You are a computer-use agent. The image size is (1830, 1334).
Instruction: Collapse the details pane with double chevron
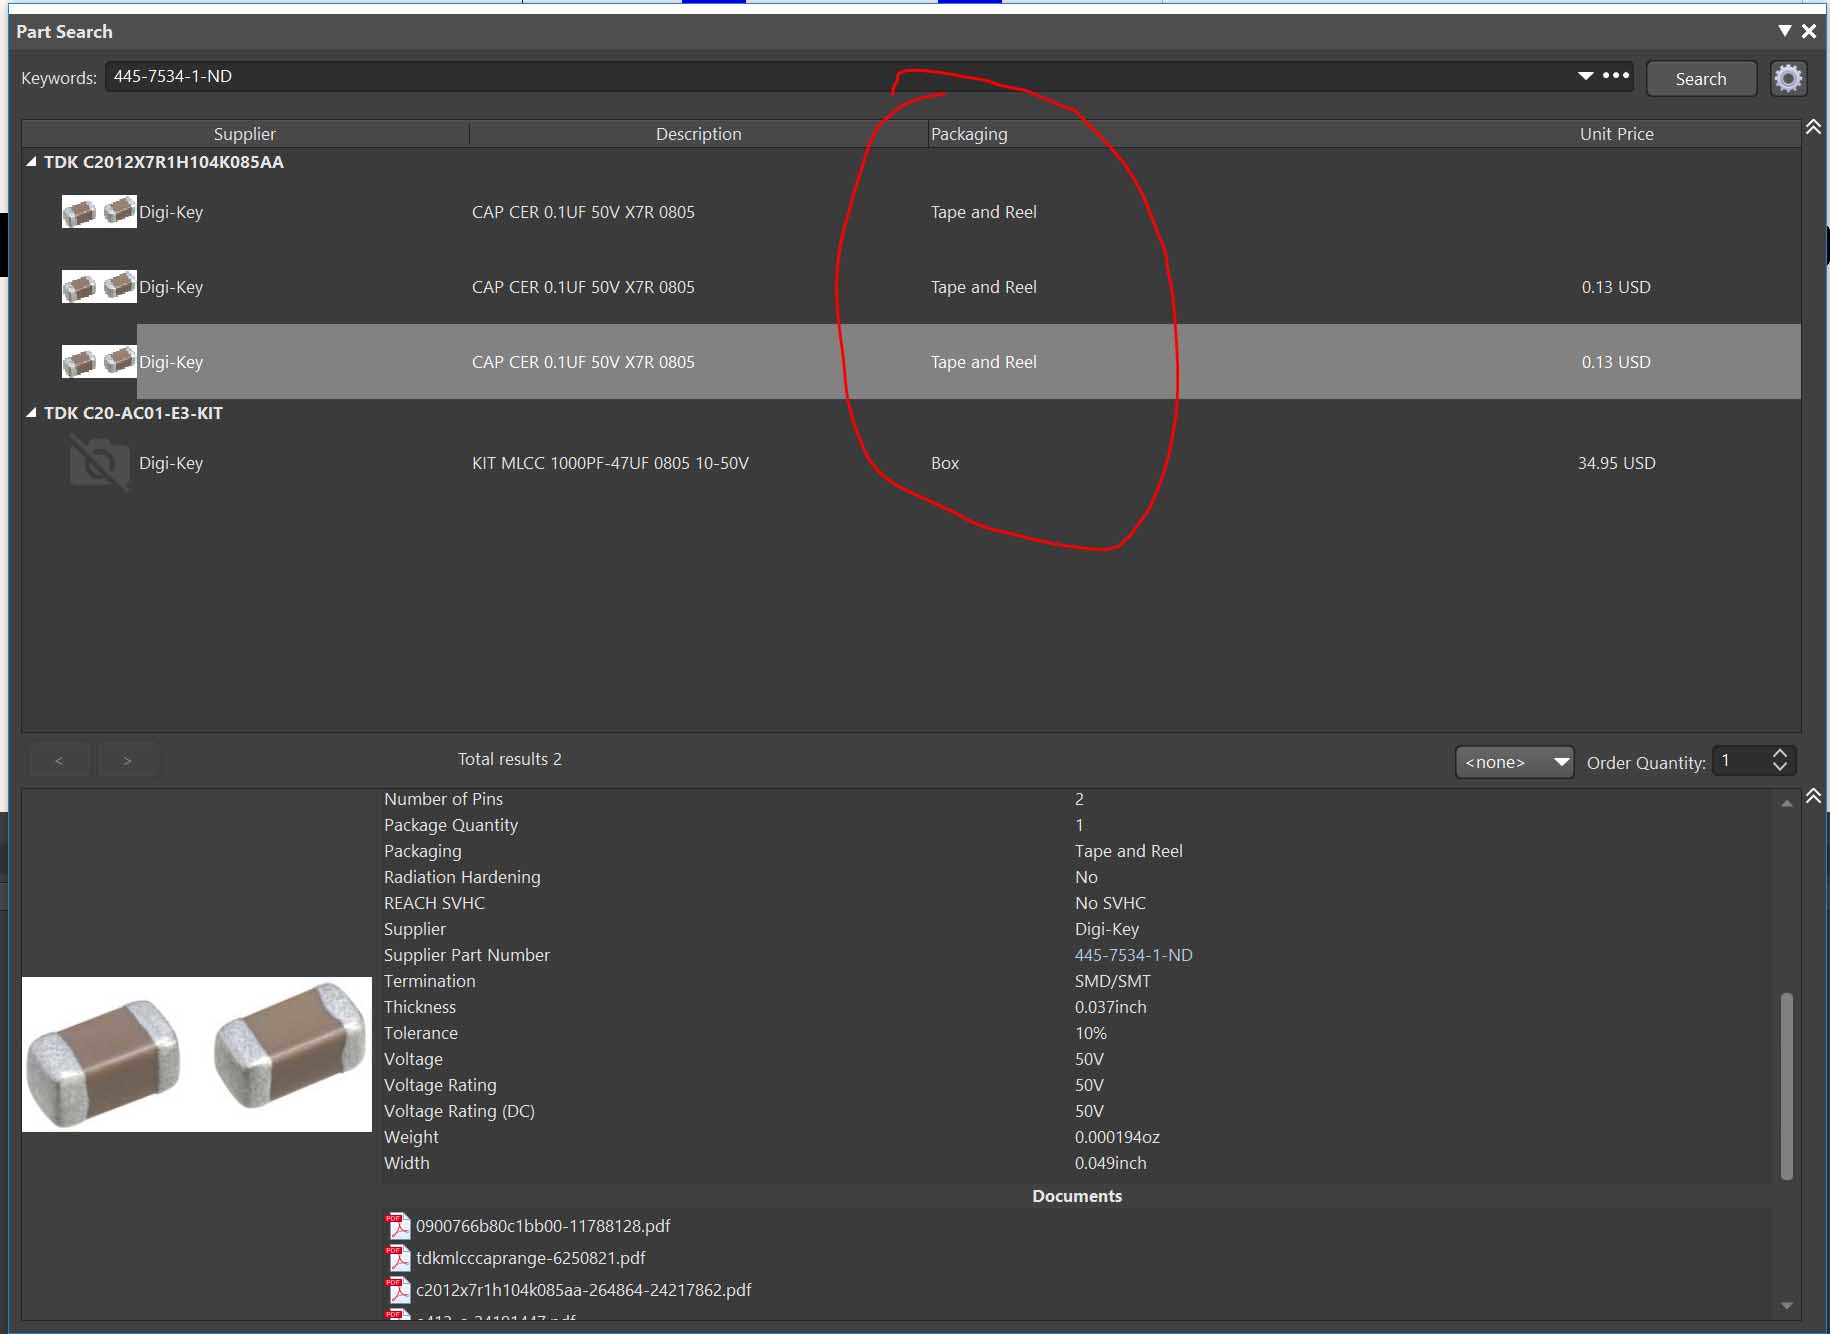[x=1813, y=797]
